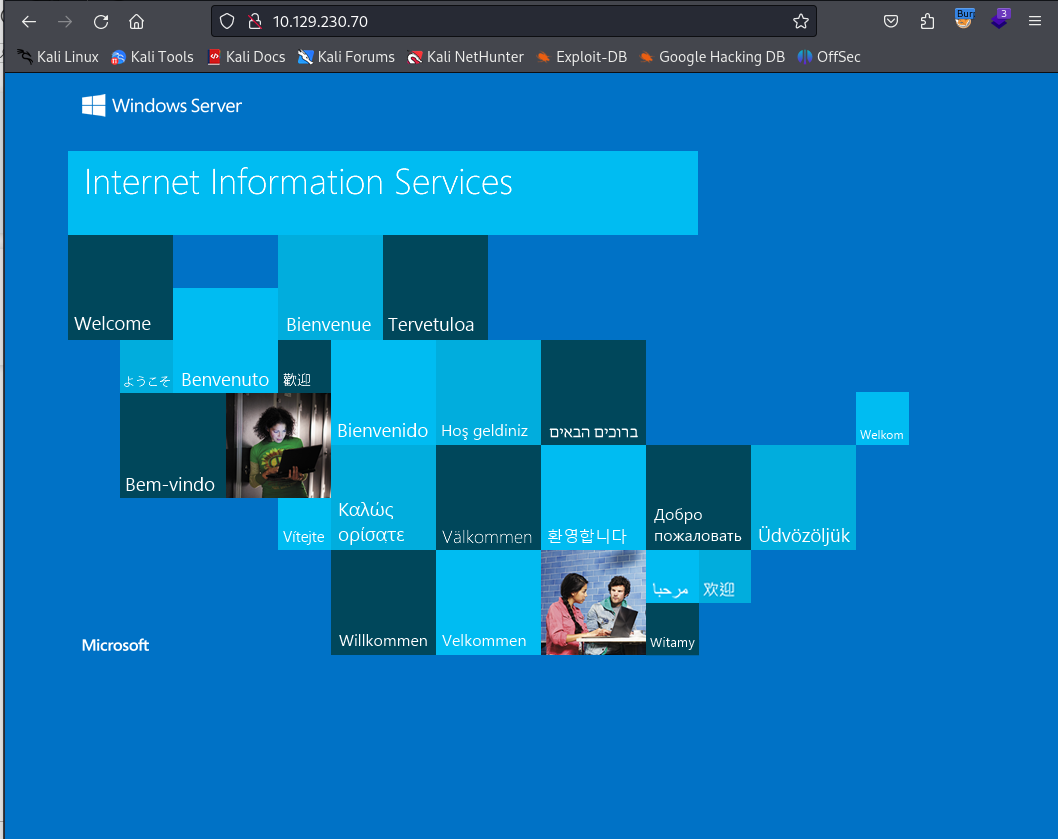Click the Bem-vindo tile
1058x839 pixels.
173,445
